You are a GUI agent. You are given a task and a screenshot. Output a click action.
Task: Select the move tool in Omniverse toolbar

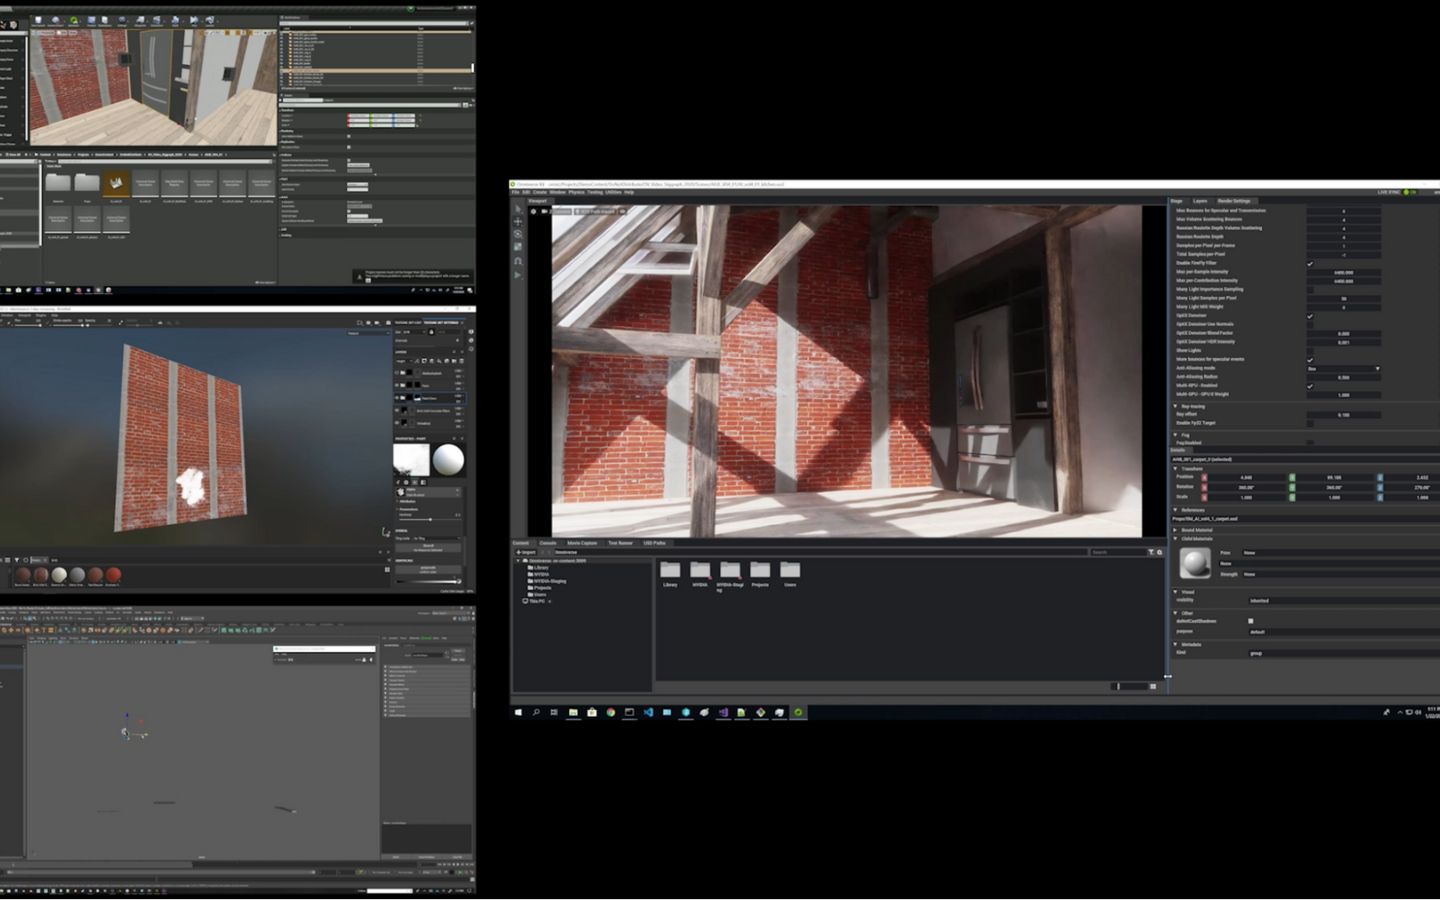click(518, 221)
